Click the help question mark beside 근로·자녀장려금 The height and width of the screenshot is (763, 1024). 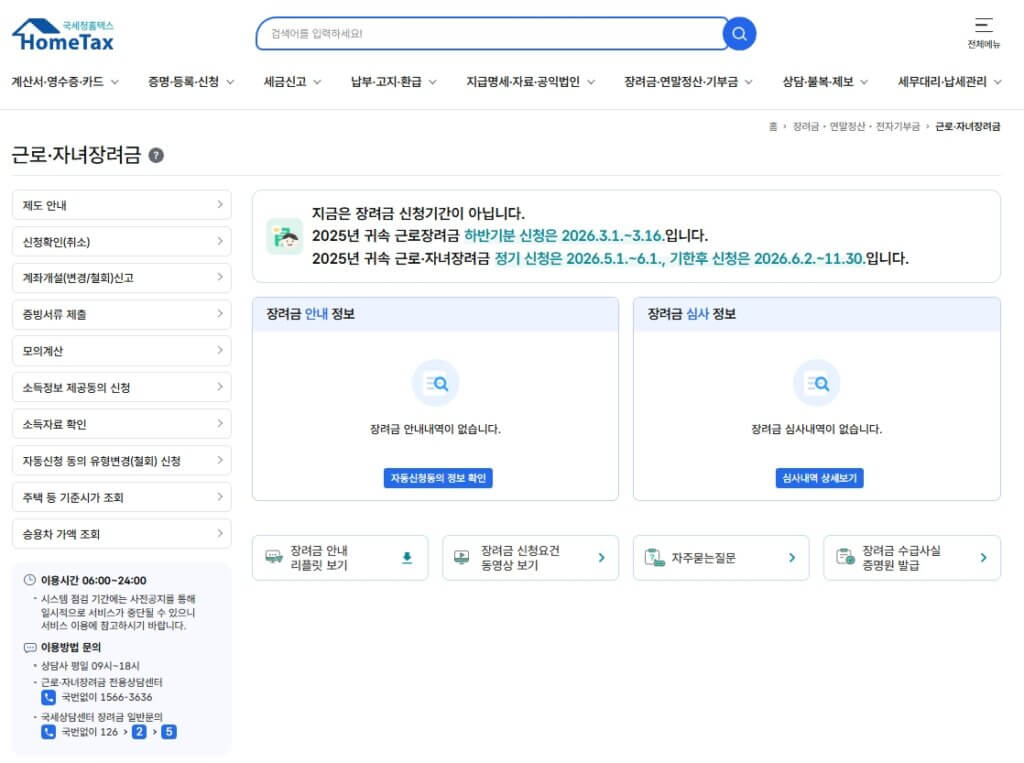(156, 155)
